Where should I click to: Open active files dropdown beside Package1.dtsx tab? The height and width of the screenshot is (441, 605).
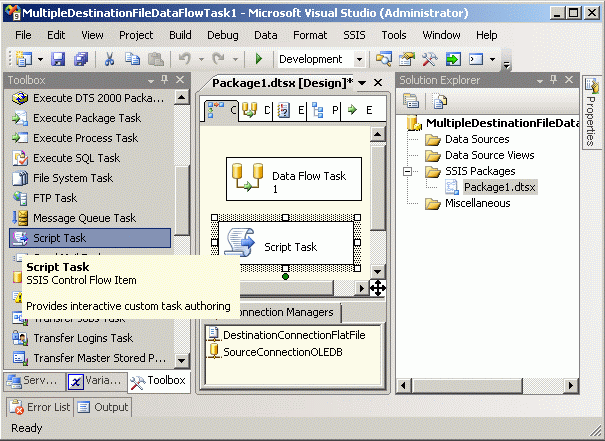pos(362,83)
